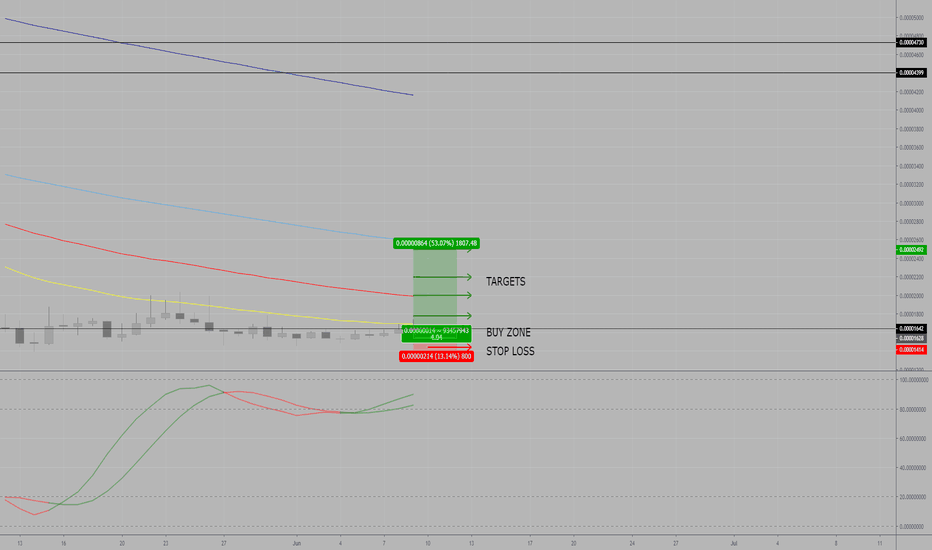Viewport: 932px width, 550px height.
Task: Click the 10 date label on time axis
Action: tap(427, 543)
